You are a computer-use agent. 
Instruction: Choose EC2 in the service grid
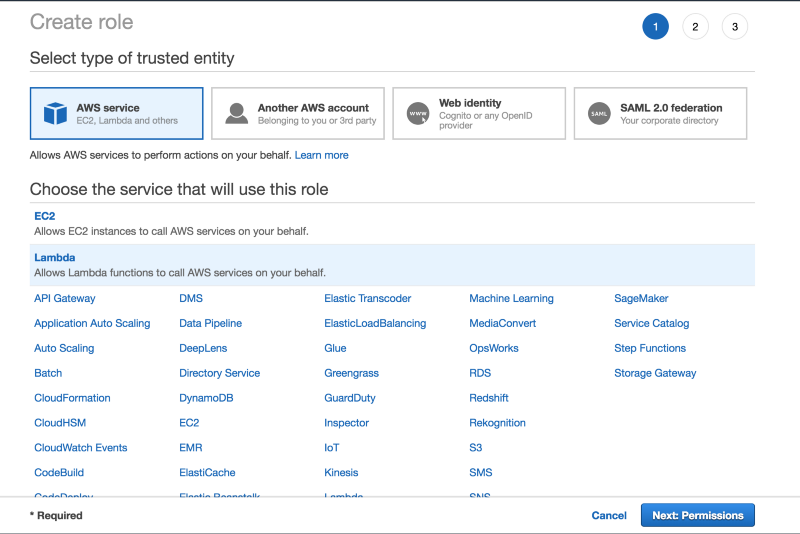click(x=189, y=423)
